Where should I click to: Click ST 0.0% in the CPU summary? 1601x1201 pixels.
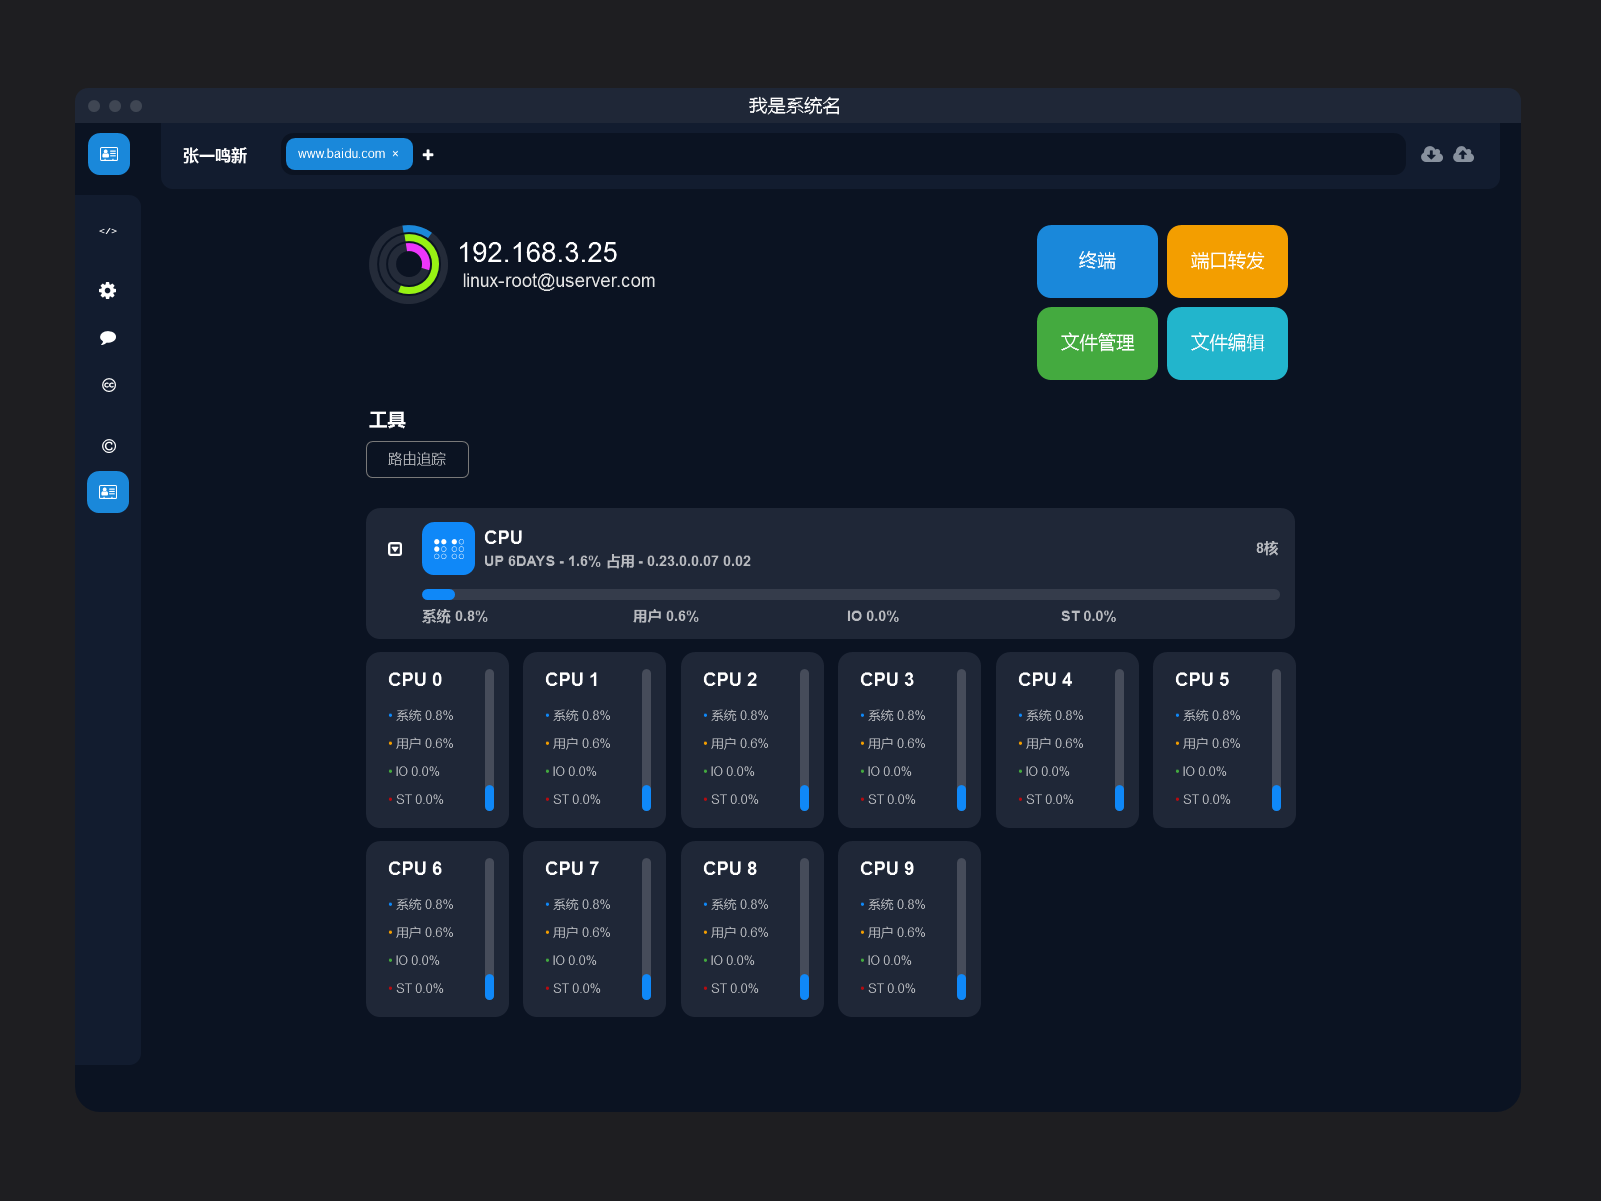(1088, 616)
